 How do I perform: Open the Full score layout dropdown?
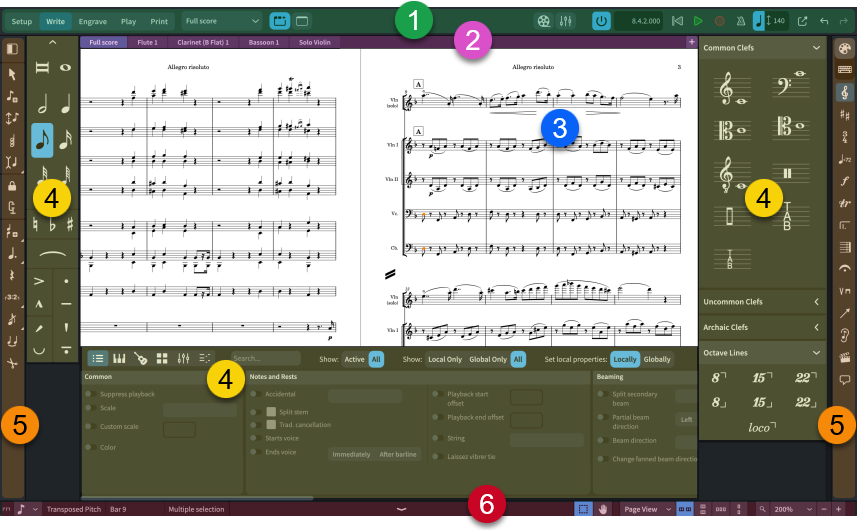tap(222, 20)
